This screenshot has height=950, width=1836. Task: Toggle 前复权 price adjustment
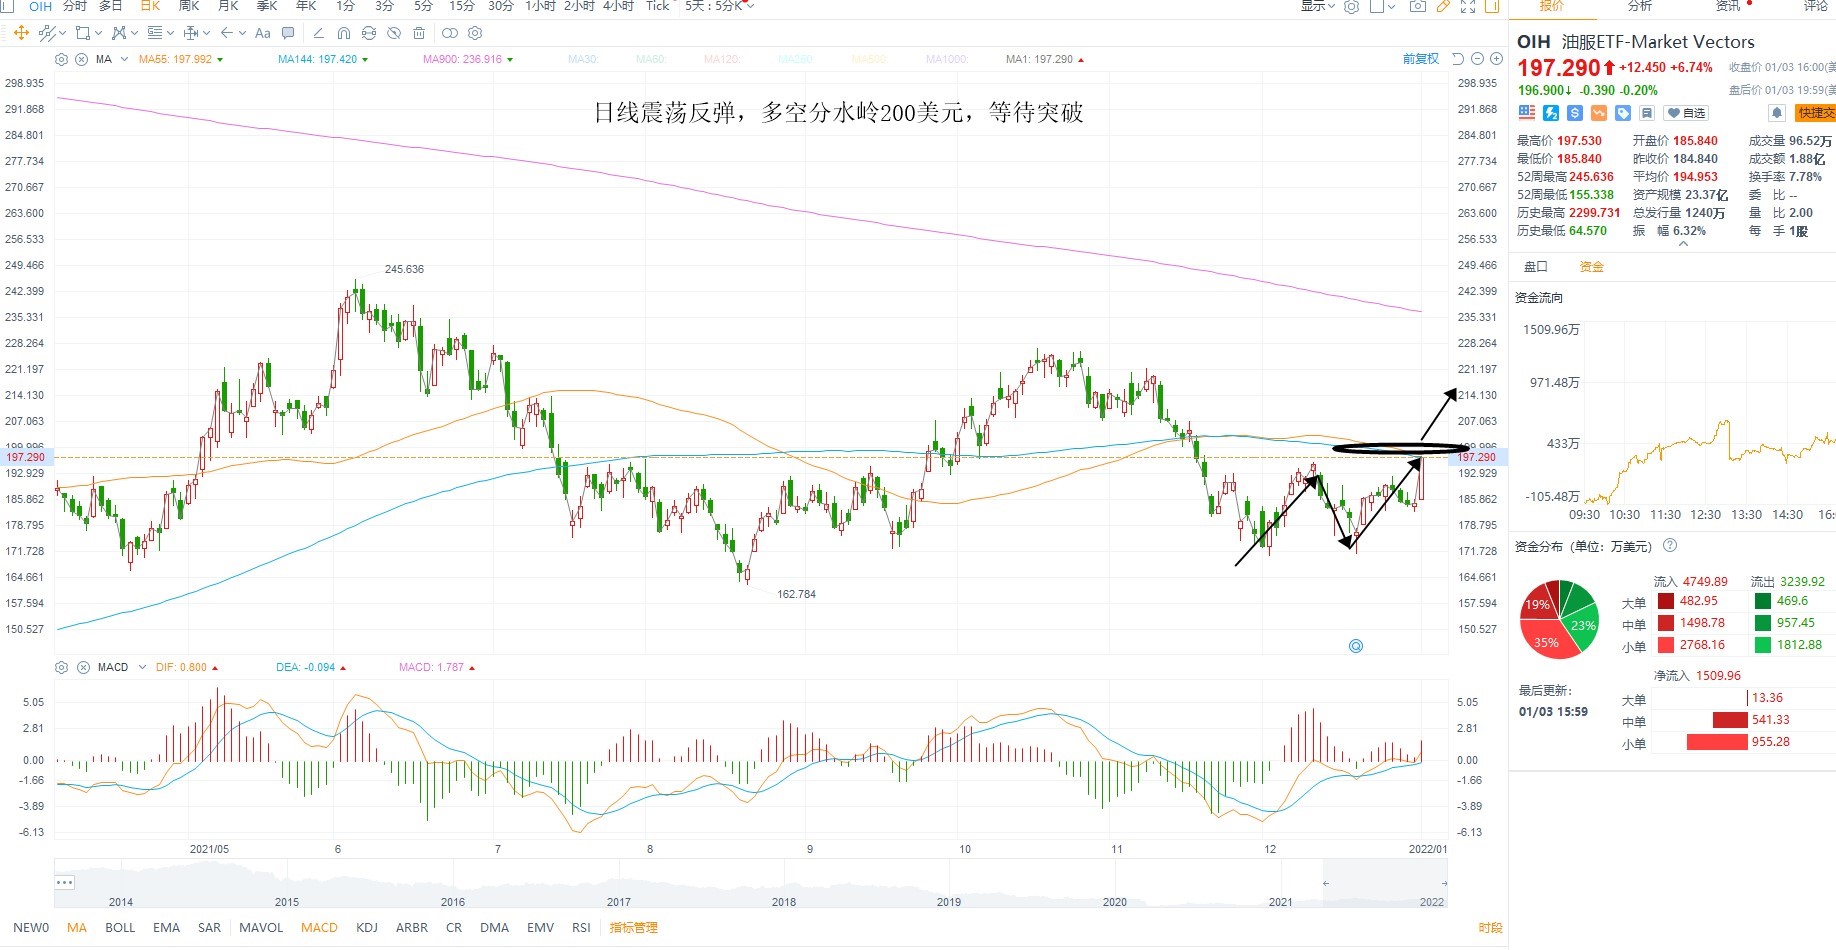[x=1420, y=59]
